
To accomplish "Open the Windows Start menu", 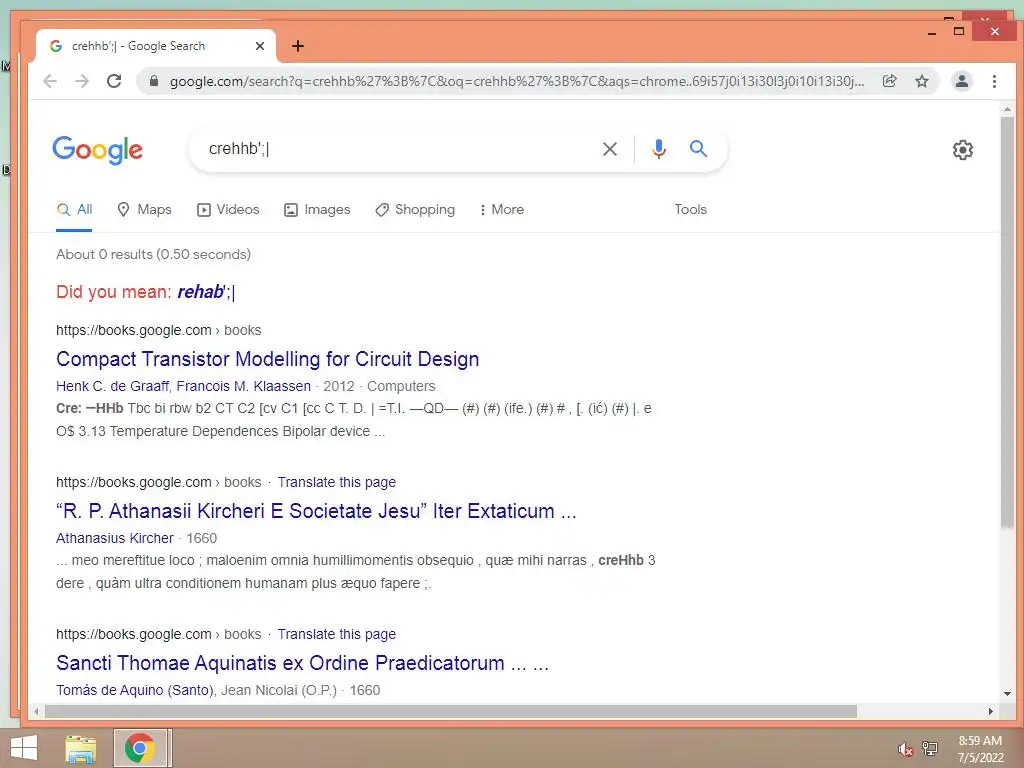I will (x=24, y=748).
